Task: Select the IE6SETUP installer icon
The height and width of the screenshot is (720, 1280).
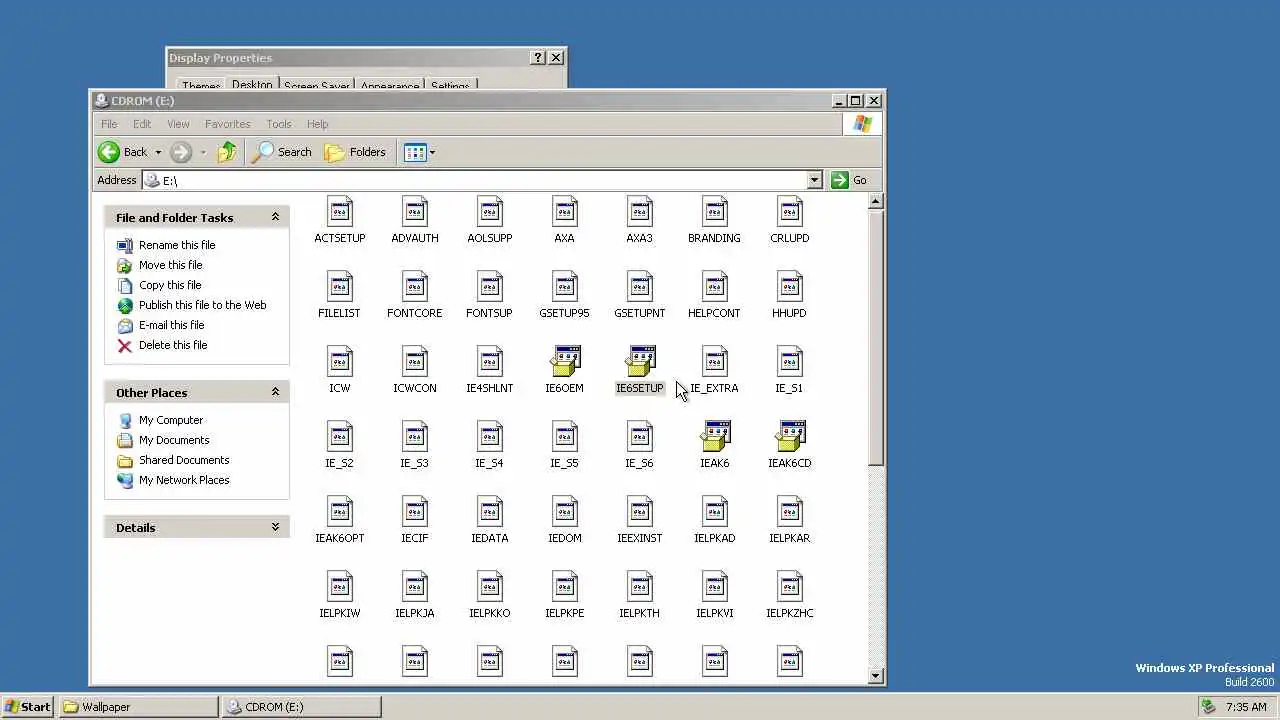Action: pos(640,362)
